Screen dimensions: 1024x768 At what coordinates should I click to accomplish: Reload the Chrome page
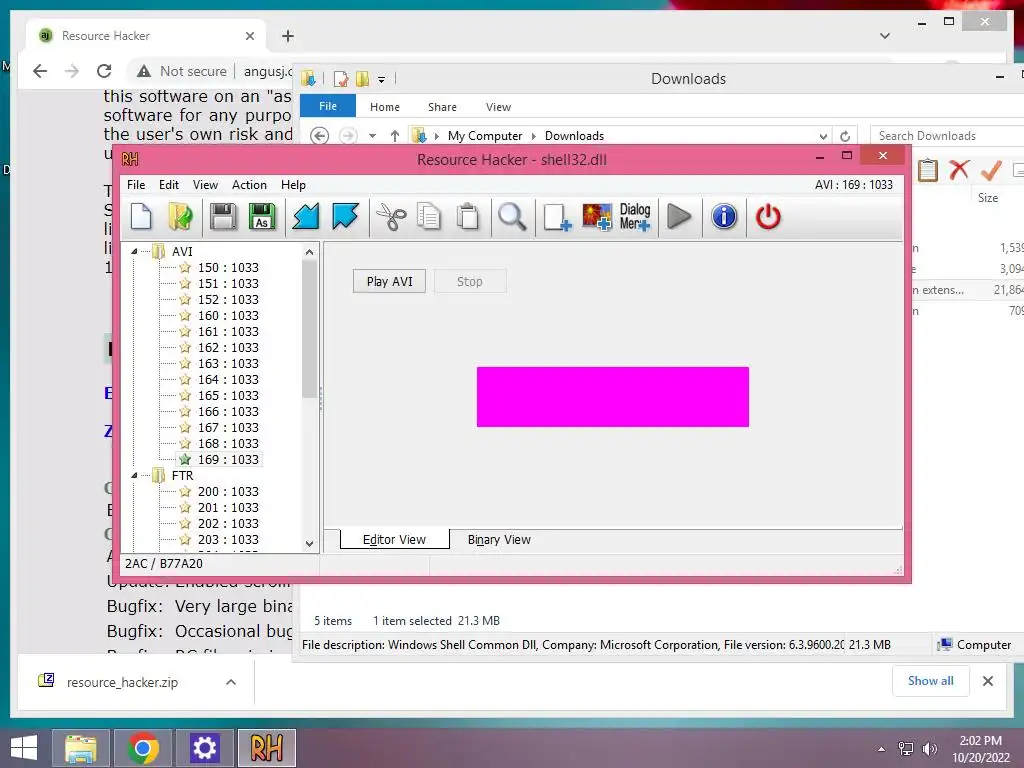pos(104,71)
